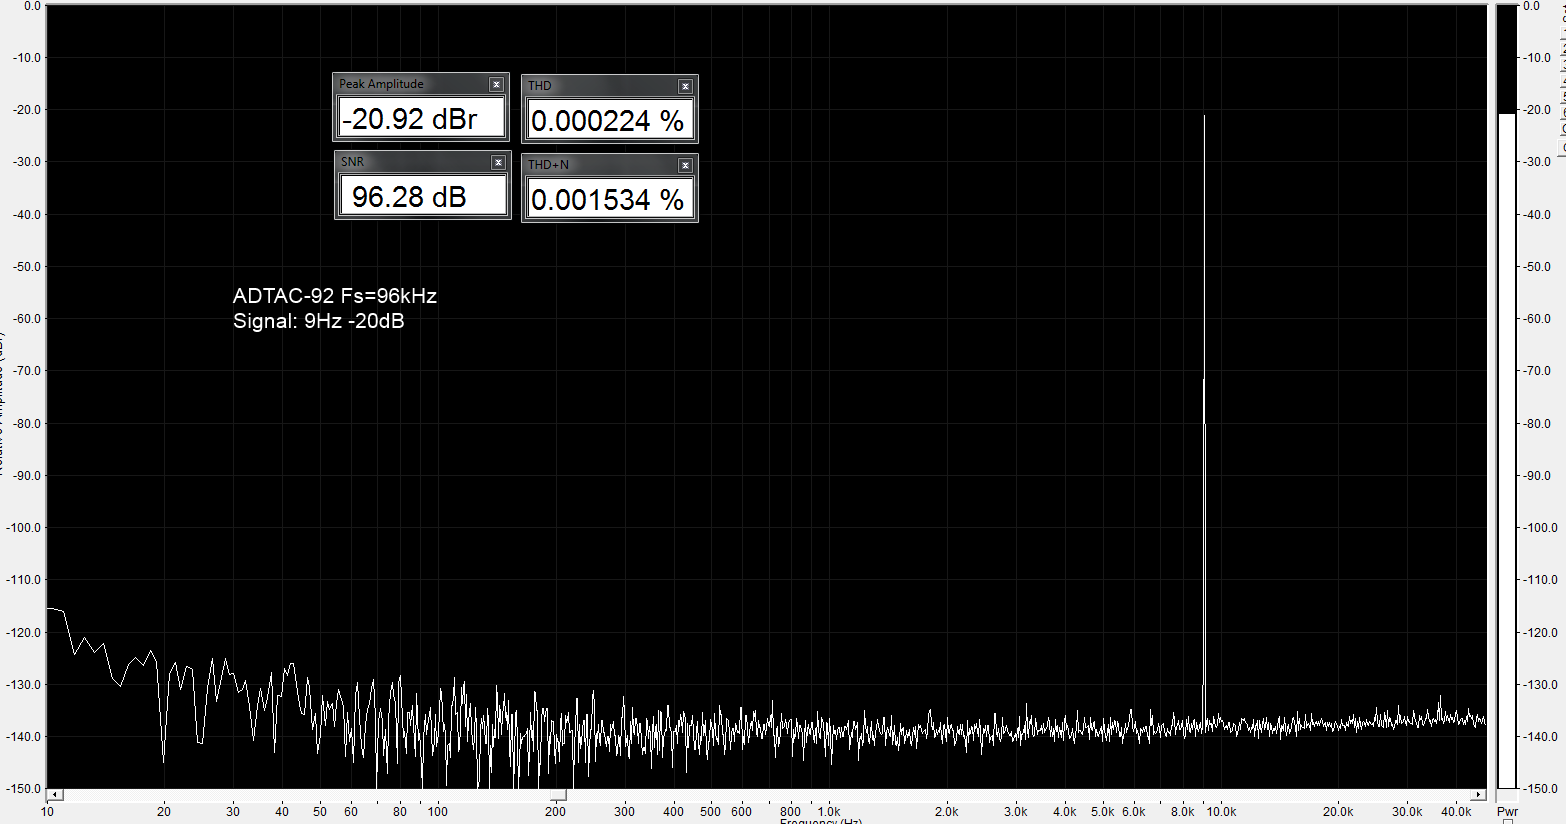The image size is (1566, 824).
Task: Click the "Pwr" label under the meter
Action: click(1507, 811)
